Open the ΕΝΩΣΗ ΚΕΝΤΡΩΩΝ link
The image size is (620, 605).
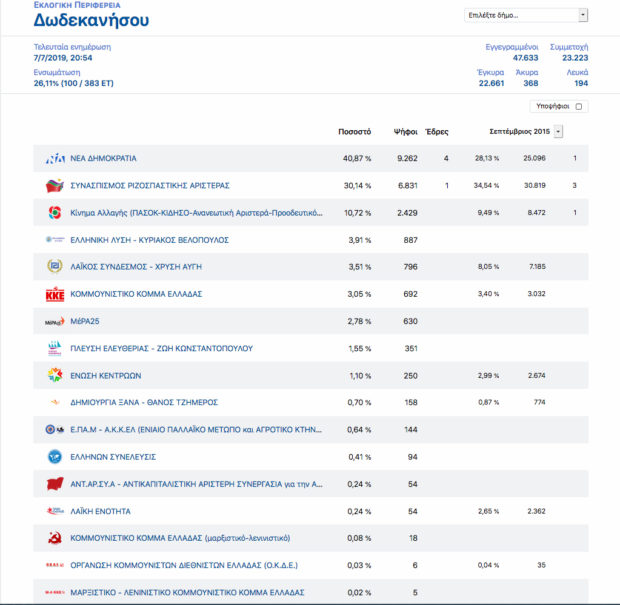click(x=106, y=376)
